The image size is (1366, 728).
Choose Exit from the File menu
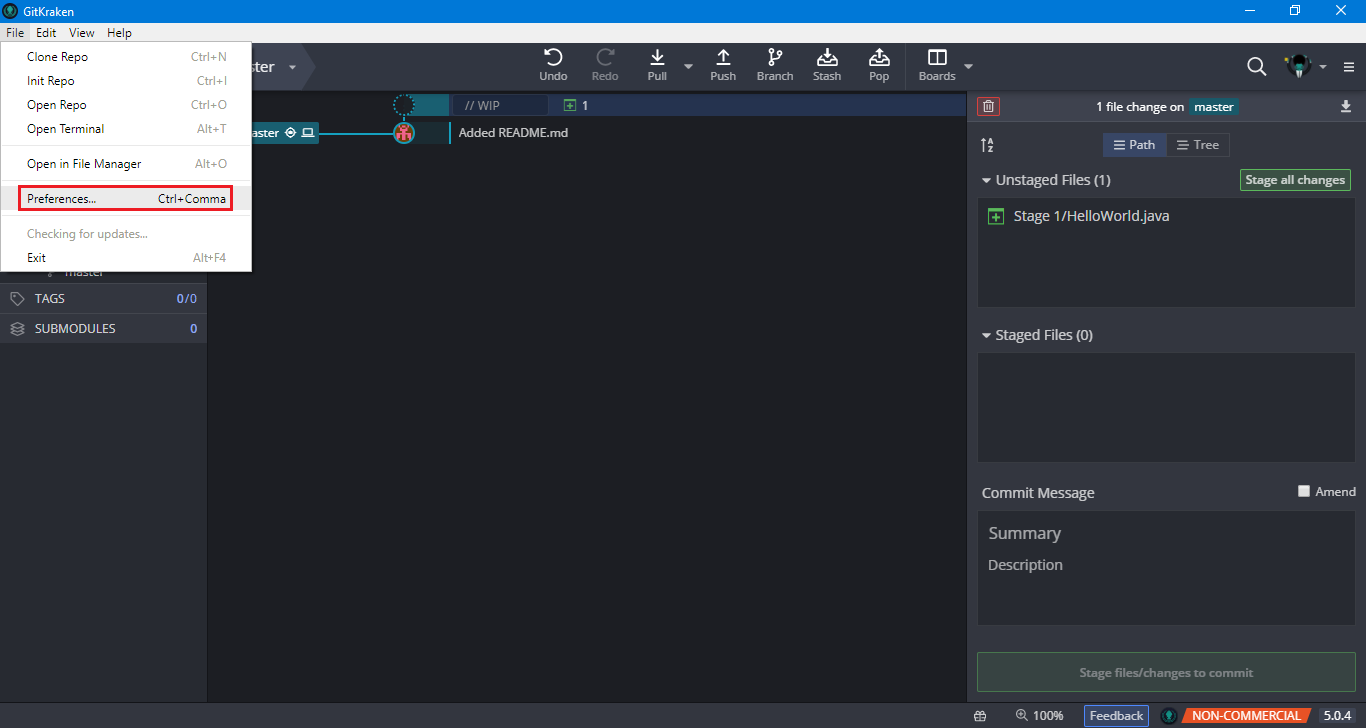tap(126, 258)
